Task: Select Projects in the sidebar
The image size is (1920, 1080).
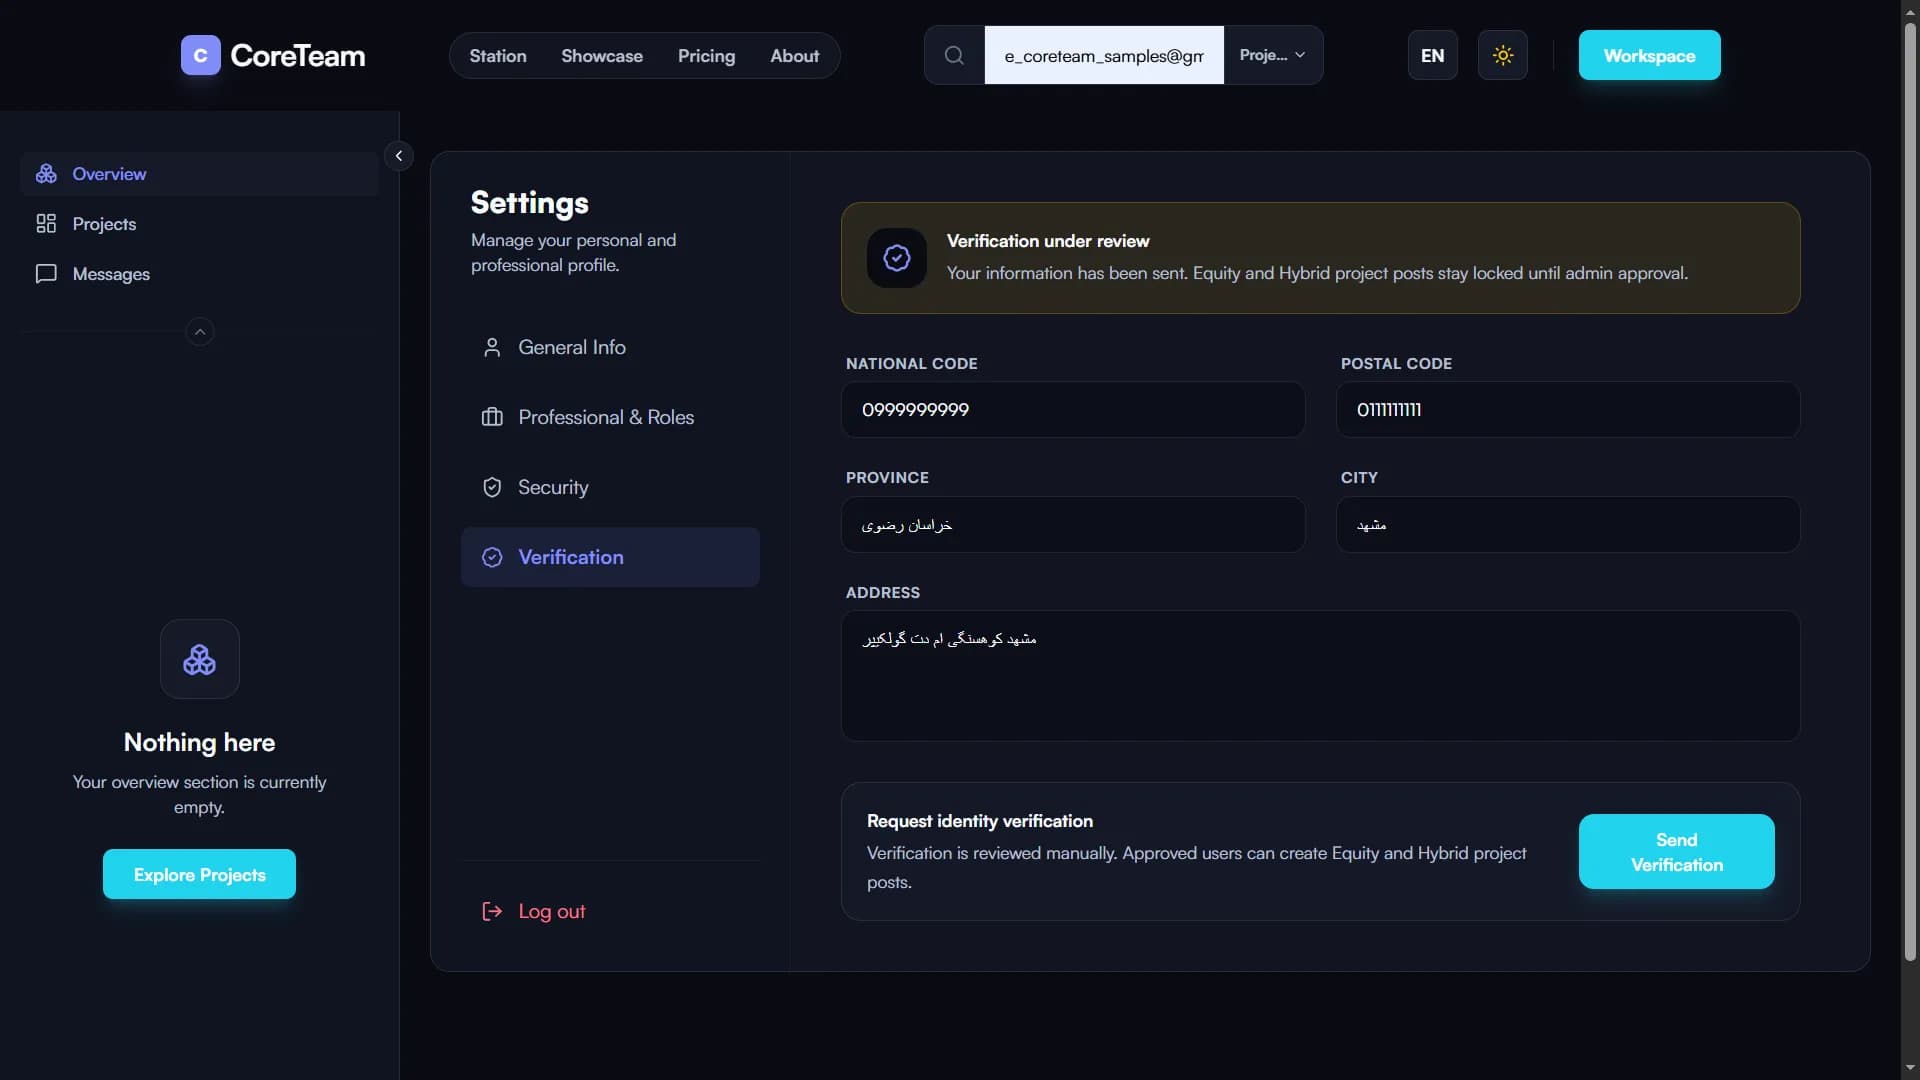Action: click(x=200, y=224)
